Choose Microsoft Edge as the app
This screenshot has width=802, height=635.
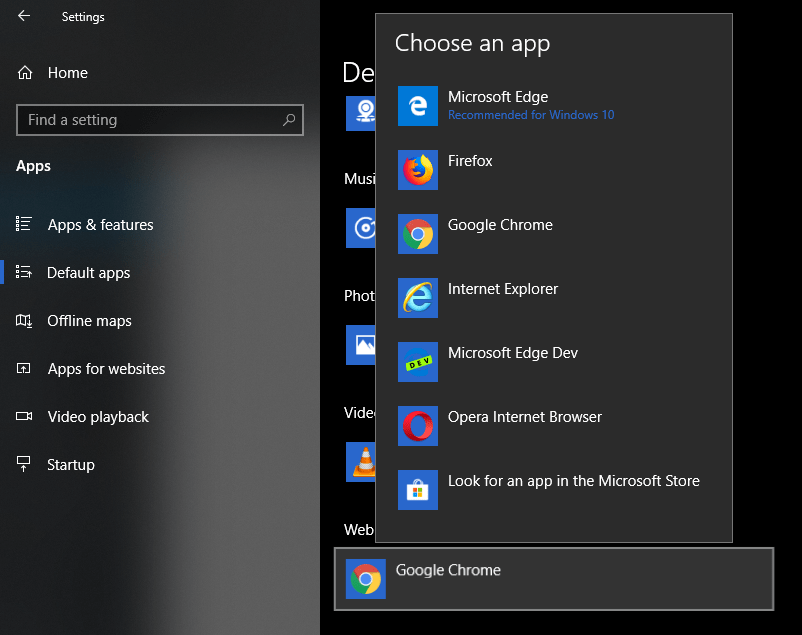tap(554, 106)
